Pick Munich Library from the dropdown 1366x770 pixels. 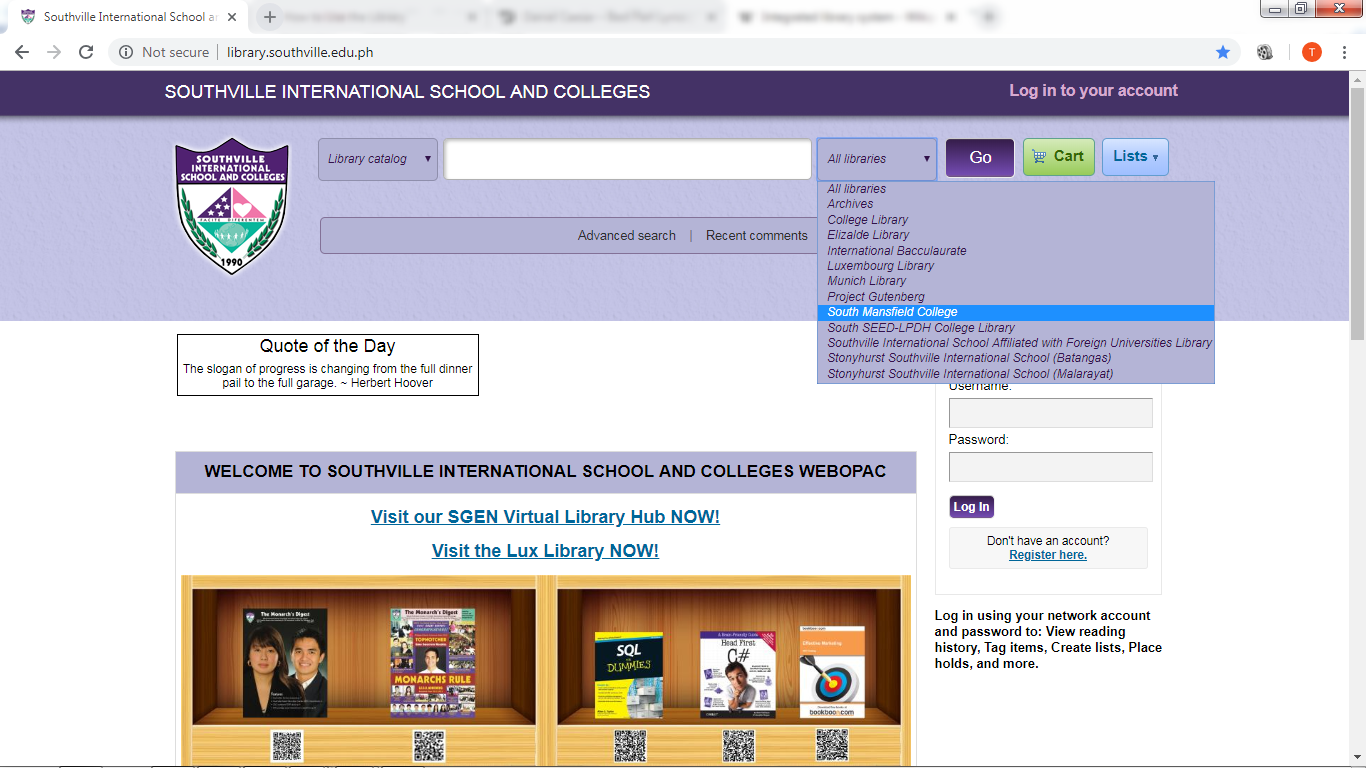coord(1015,281)
